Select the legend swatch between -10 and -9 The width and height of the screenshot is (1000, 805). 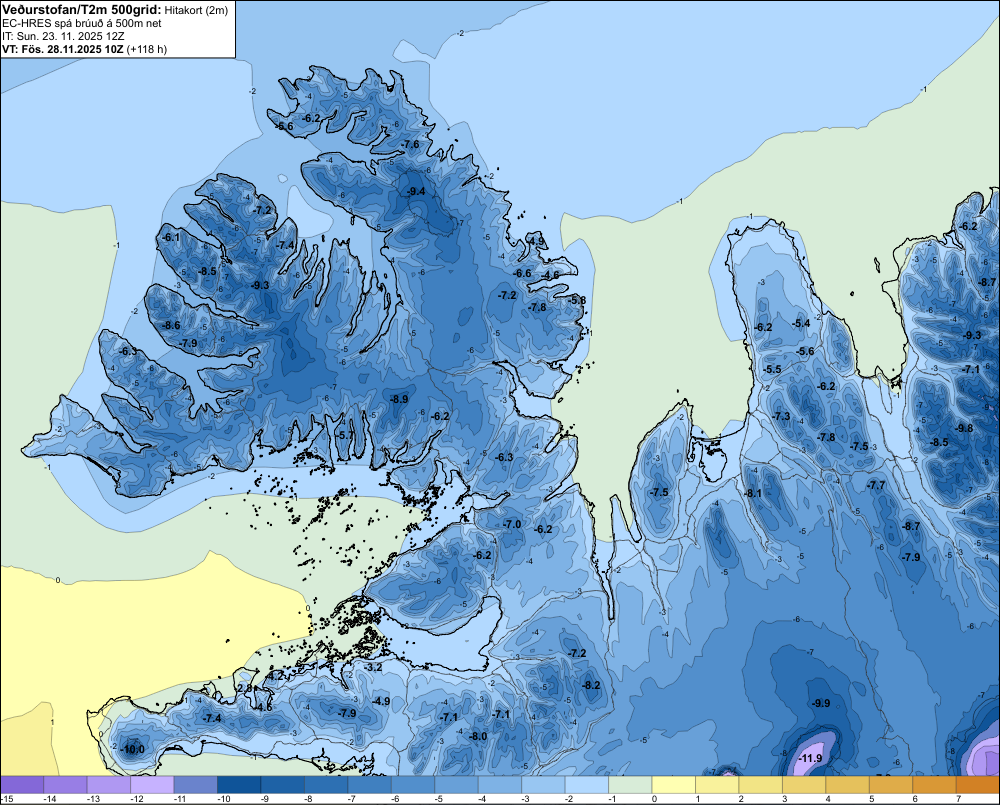tap(239, 785)
